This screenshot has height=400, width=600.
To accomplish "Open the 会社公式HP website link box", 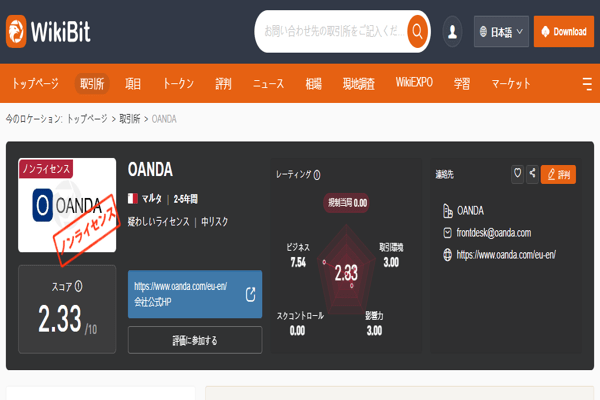I will point(195,294).
